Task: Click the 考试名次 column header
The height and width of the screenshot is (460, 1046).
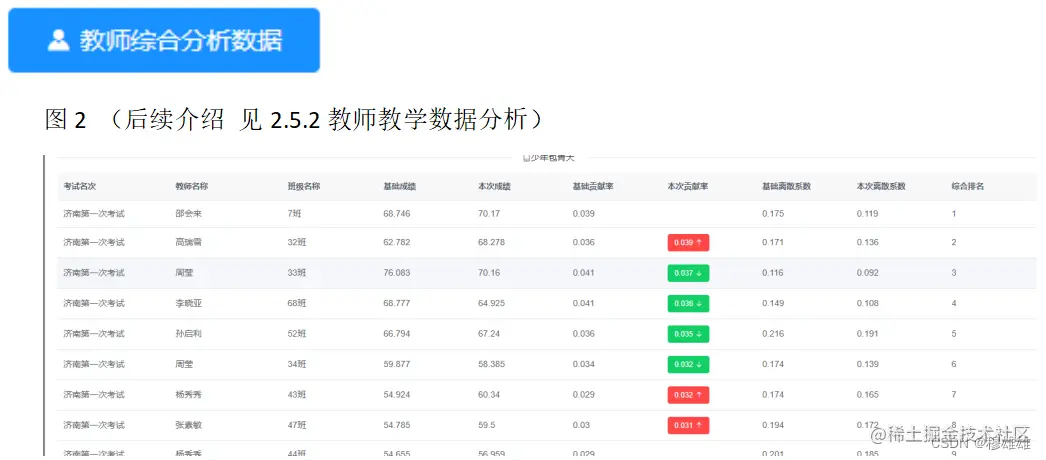Action: point(79,186)
